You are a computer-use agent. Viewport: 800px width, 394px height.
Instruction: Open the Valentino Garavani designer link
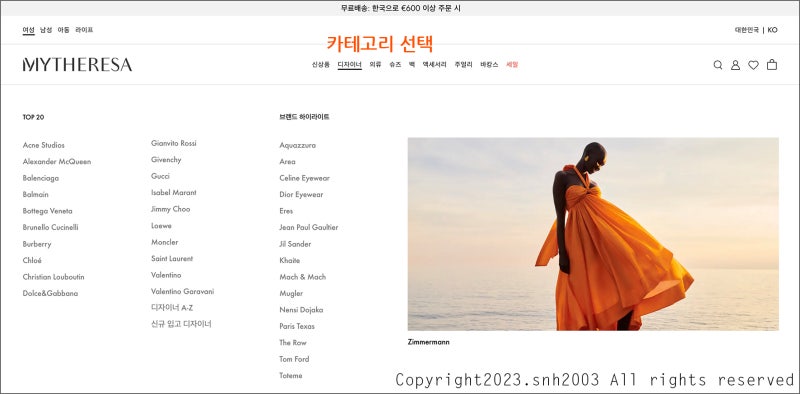click(x=183, y=291)
